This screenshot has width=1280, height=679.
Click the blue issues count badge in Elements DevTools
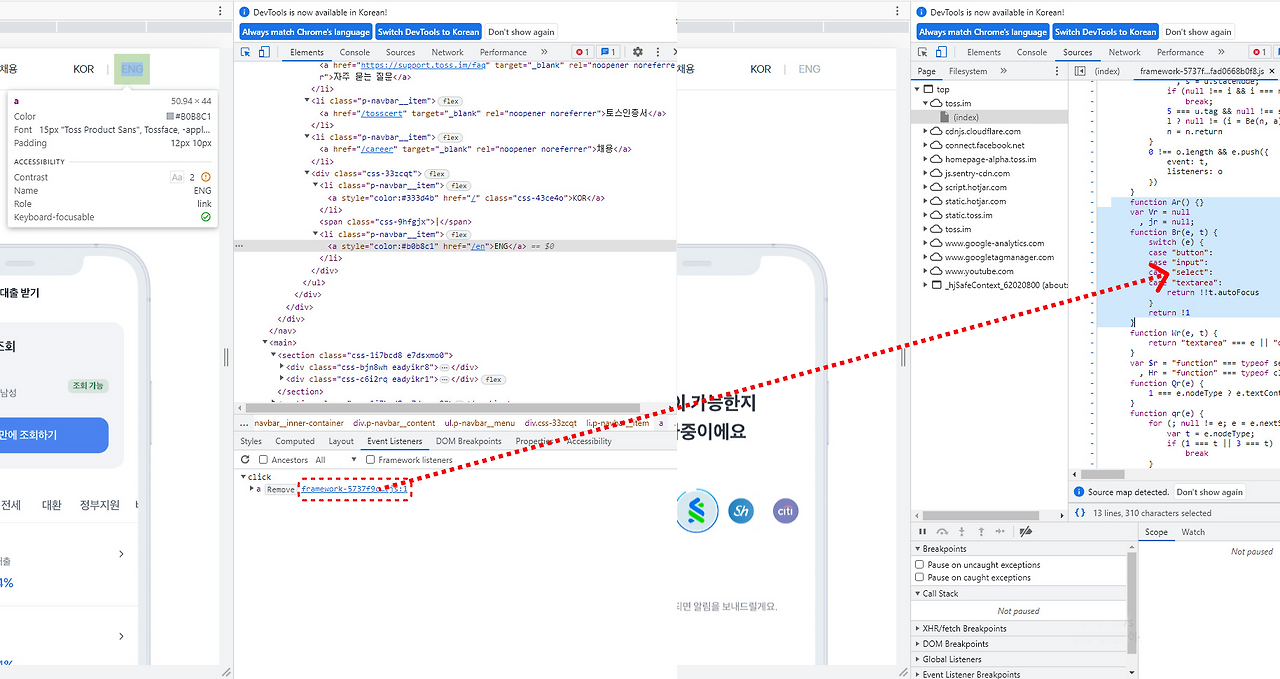pyautogui.click(x=607, y=52)
